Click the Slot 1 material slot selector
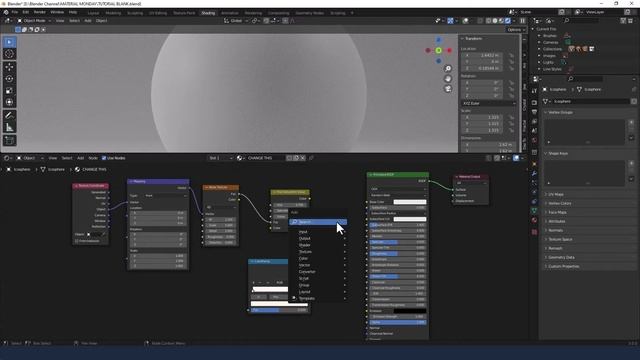The width and height of the screenshot is (640, 360). point(220,158)
